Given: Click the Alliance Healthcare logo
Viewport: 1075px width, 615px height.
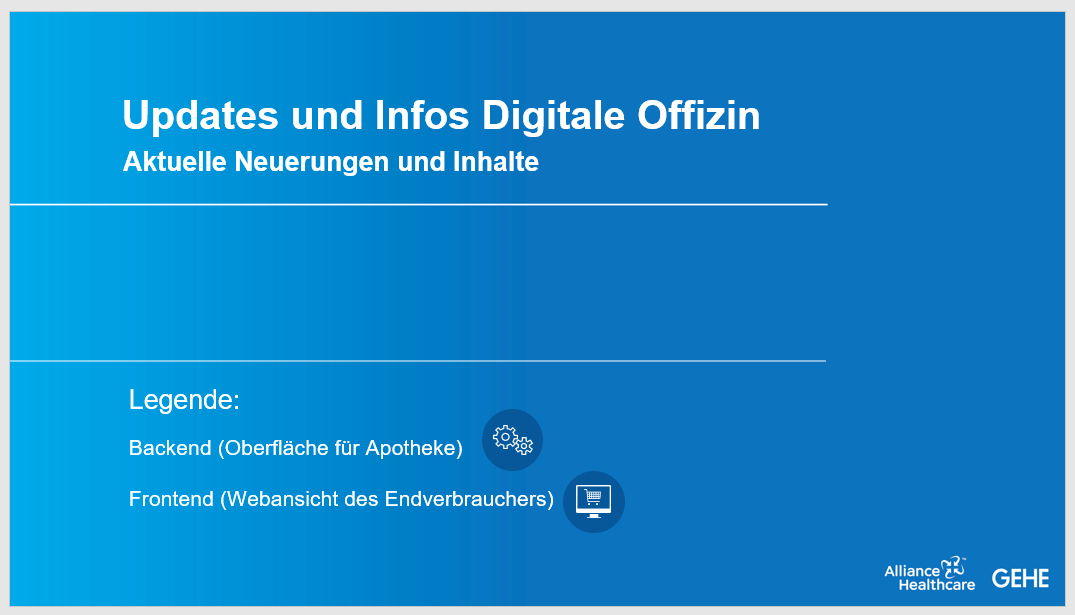Looking at the screenshot, I should click(x=930, y=575).
